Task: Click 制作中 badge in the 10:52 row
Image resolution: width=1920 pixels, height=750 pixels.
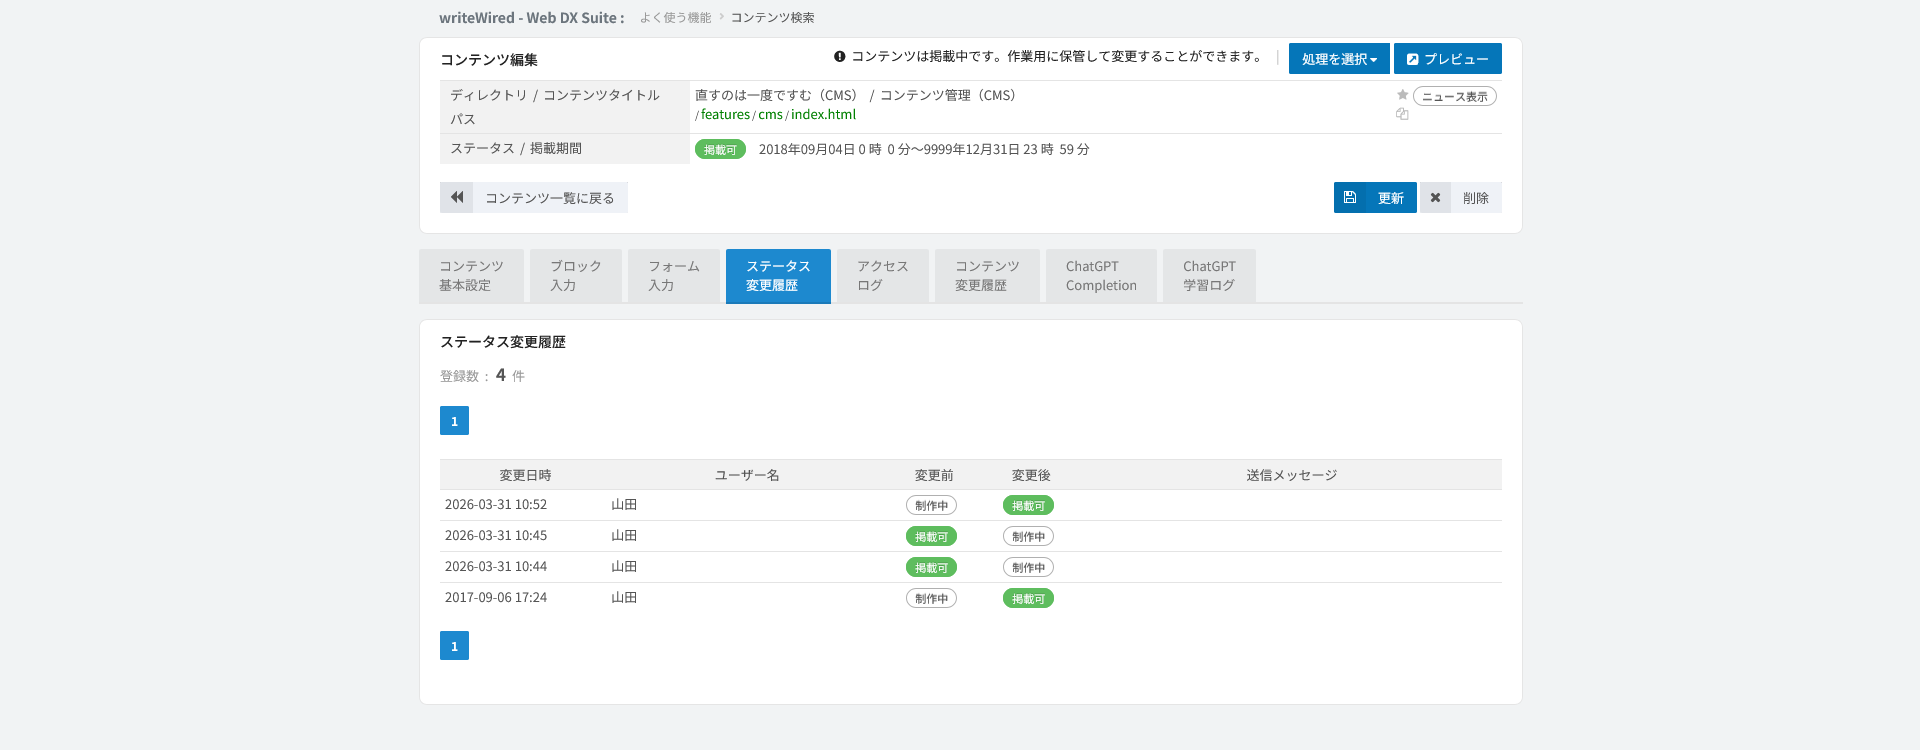Action: [x=931, y=506]
